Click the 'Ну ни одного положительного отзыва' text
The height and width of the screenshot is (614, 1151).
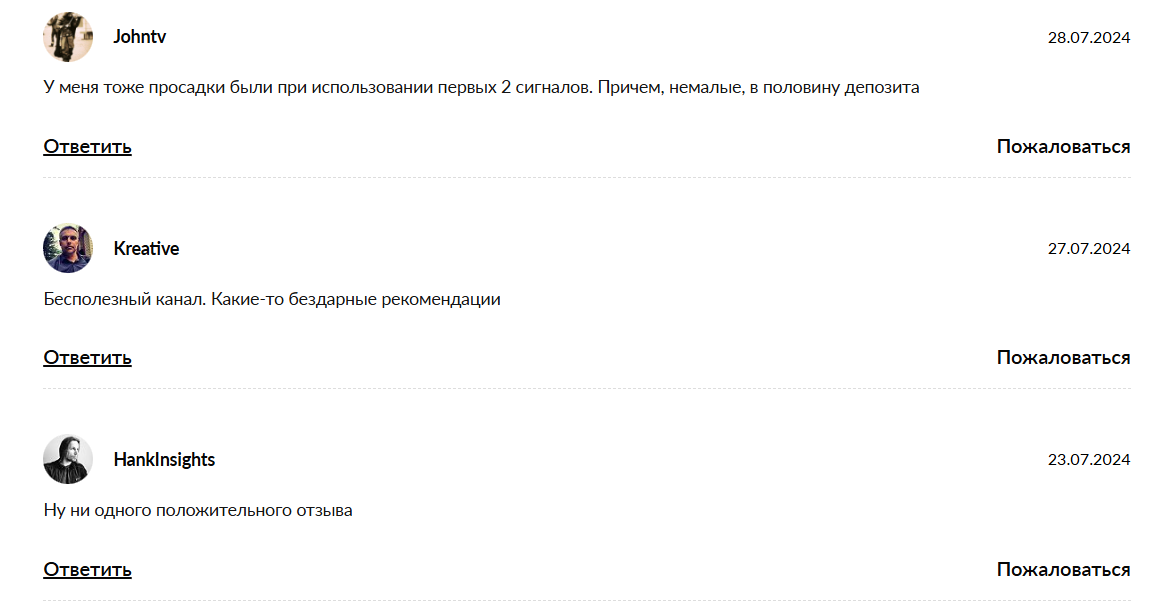coord(198,511)
